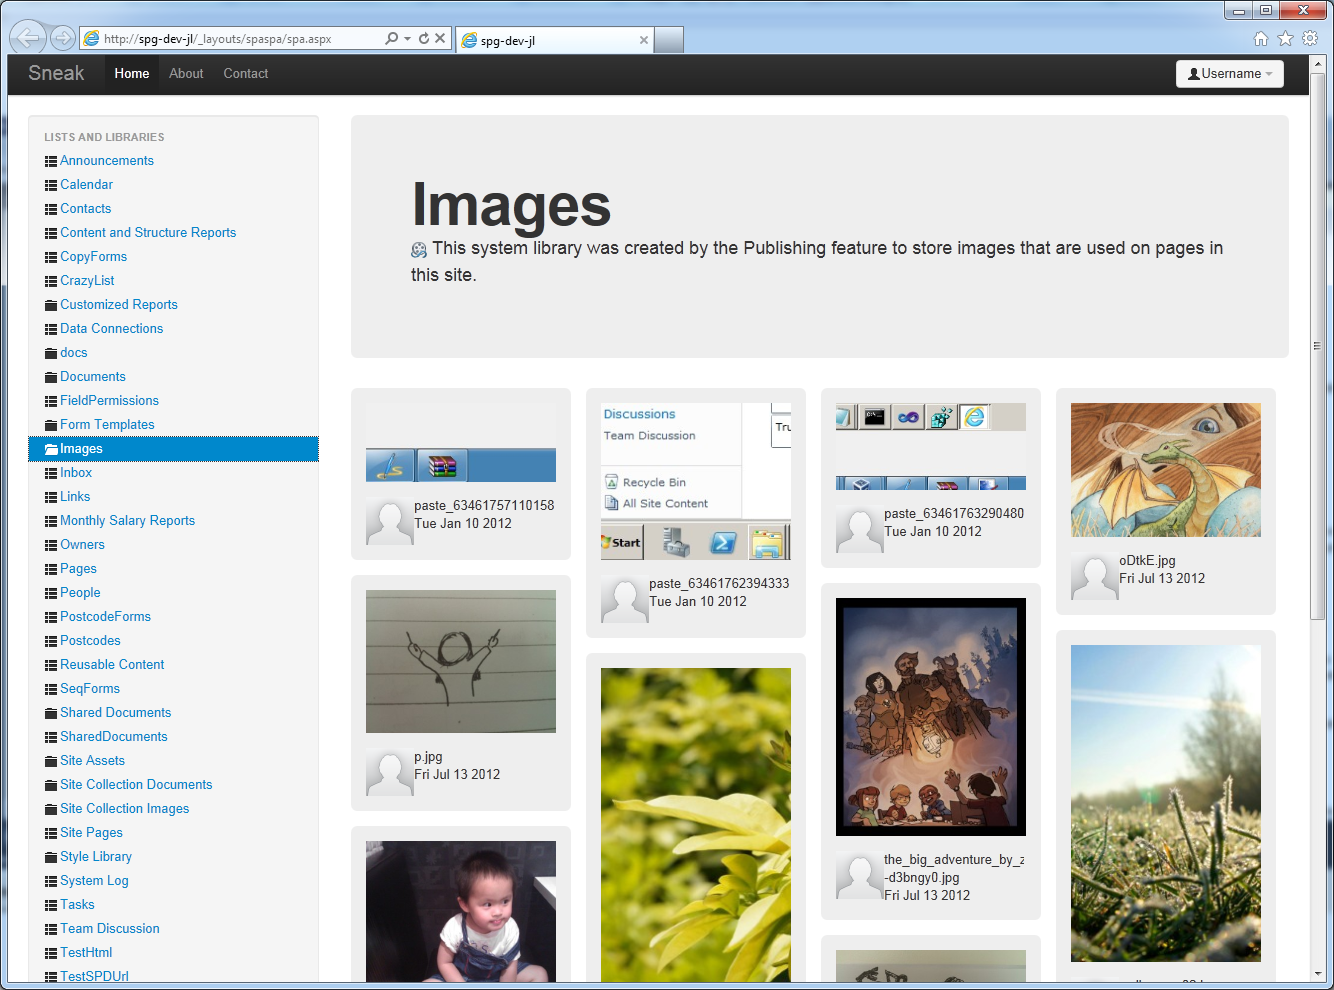
Task: Click the browser back arrow button
Action: [x=27, y=39]
